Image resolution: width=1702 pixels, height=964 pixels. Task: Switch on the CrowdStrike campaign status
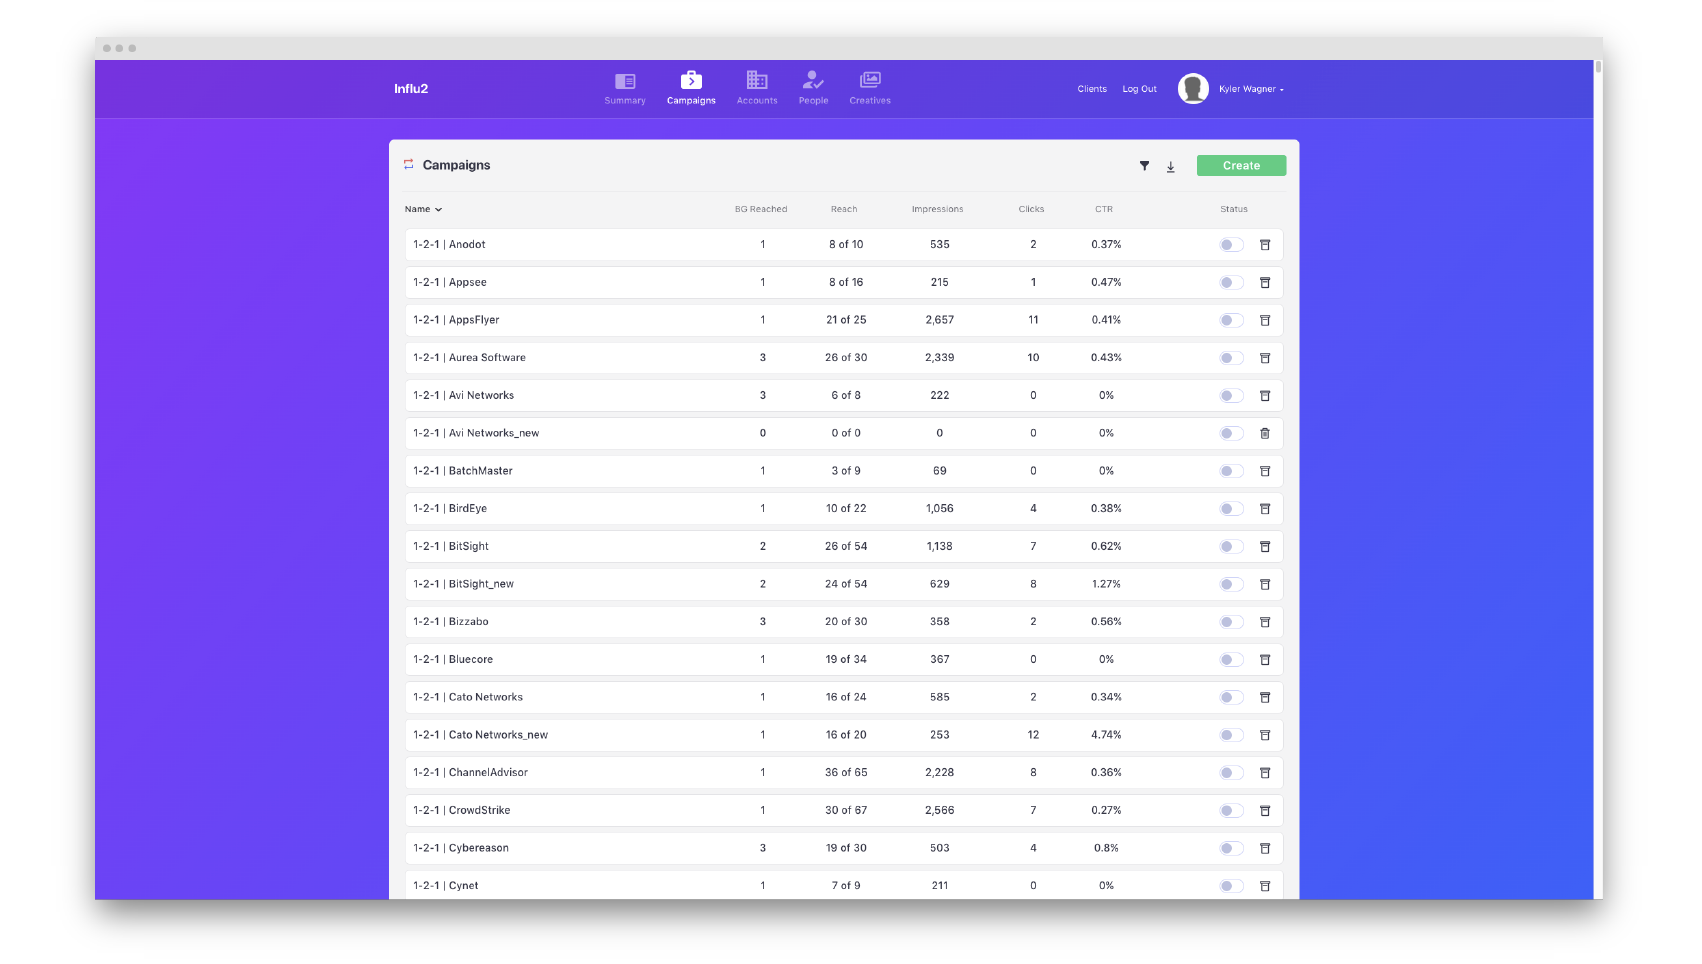coord(1231,811)
